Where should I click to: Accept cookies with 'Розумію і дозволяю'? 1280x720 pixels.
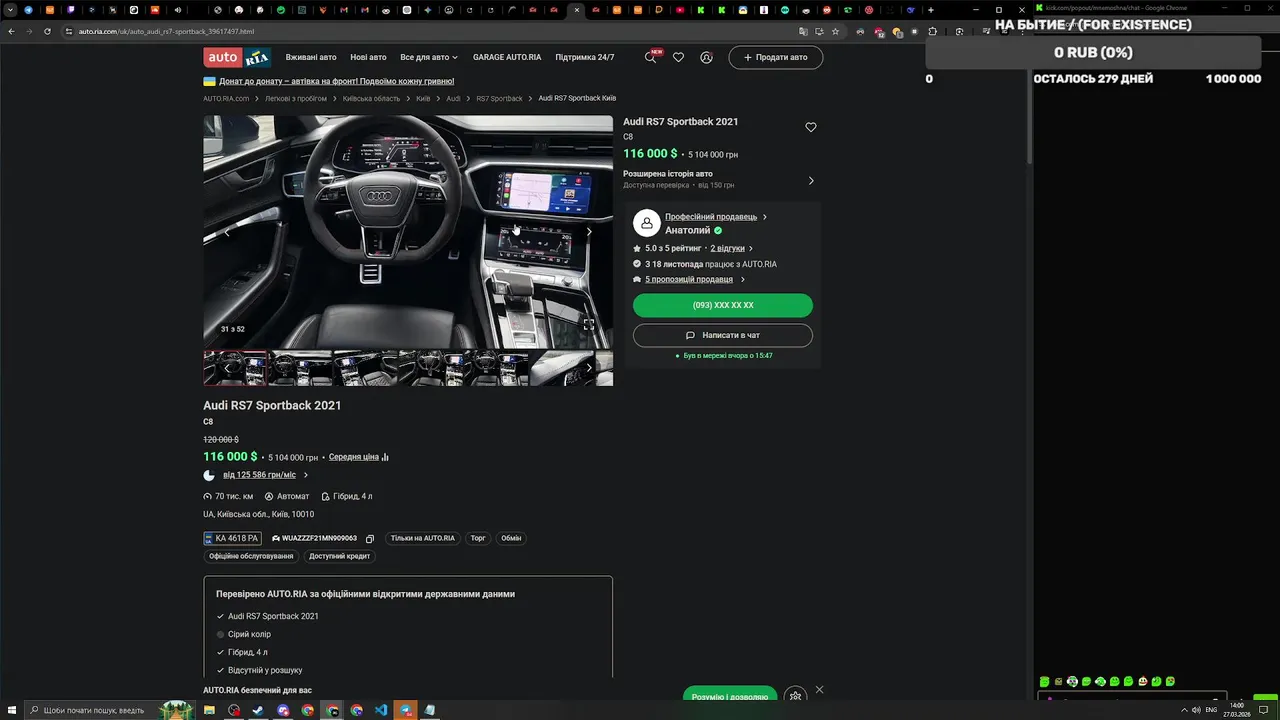[730, 696]
